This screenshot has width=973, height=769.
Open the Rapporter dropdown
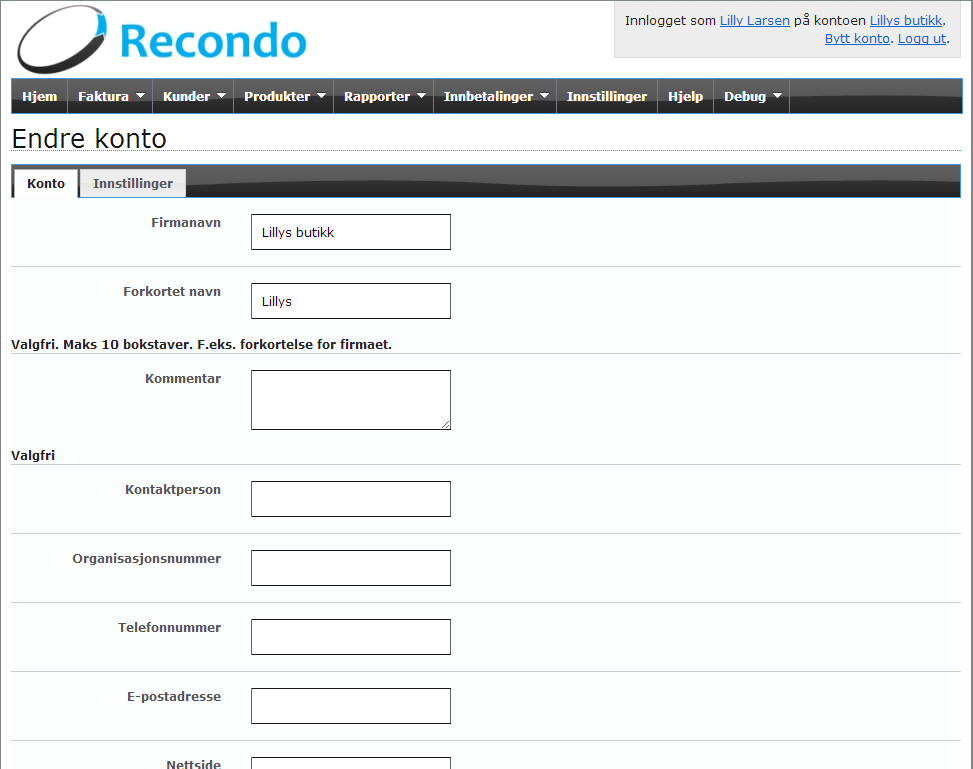pos(384,97)
